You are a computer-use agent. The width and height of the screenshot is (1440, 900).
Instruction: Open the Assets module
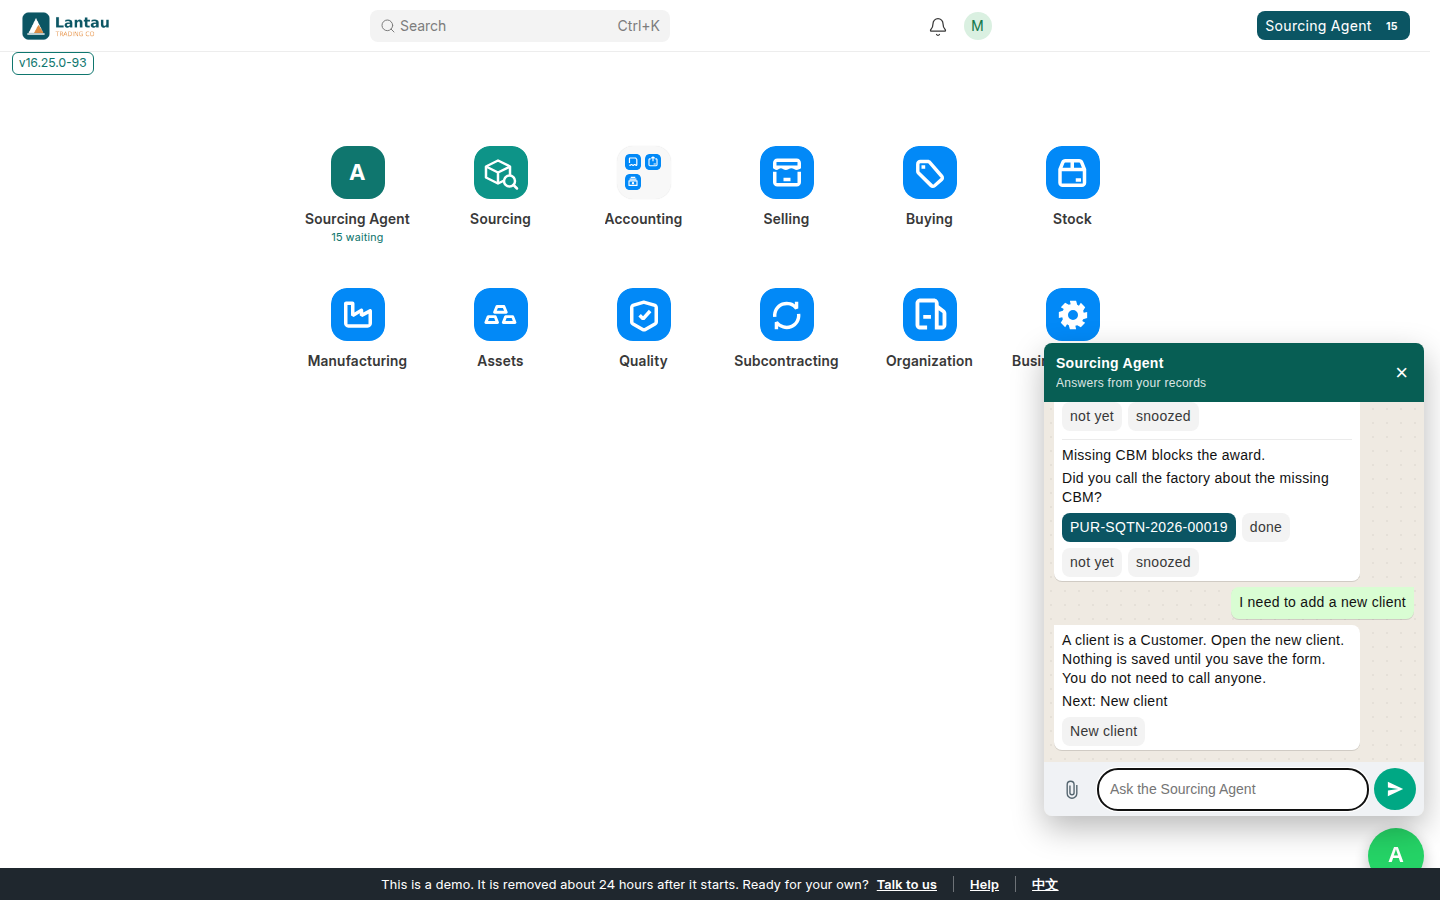tap(500, 315)
